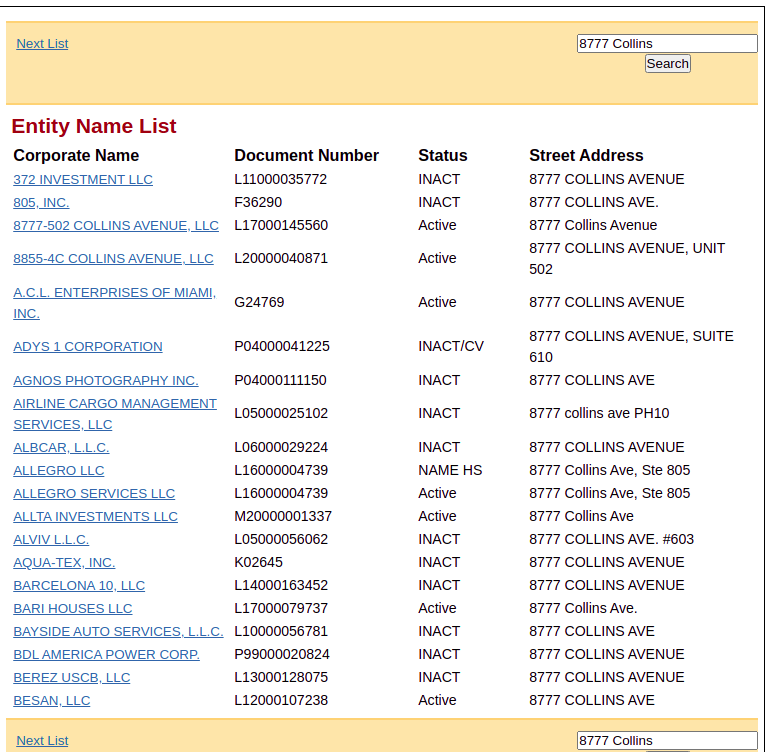Click address 8777 COLLINS AVE. #603
766x752 pixels.
612,539
